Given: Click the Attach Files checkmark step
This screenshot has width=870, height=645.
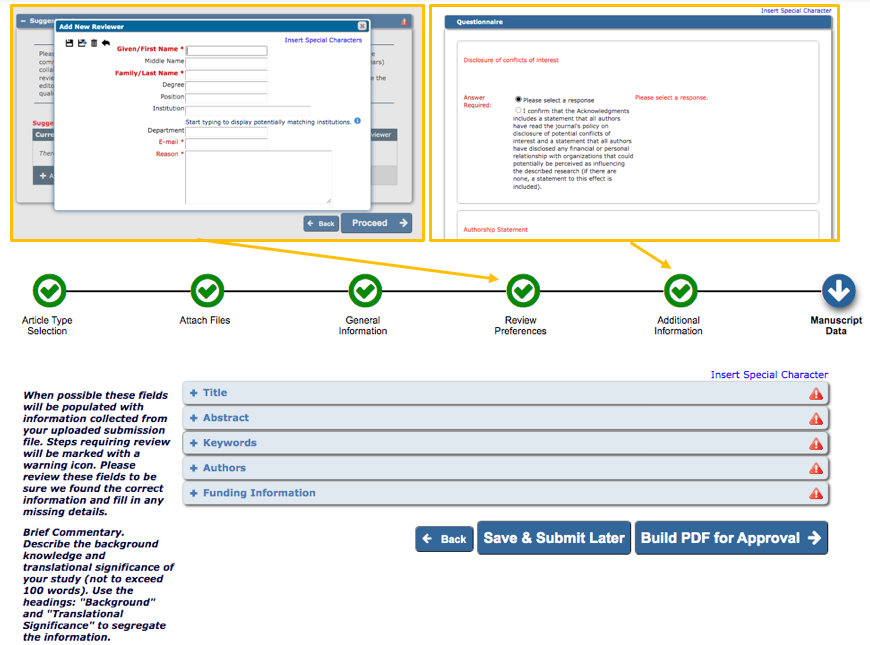Looking at the screenshot, I should pyautogui.click(x=207, y=290).
